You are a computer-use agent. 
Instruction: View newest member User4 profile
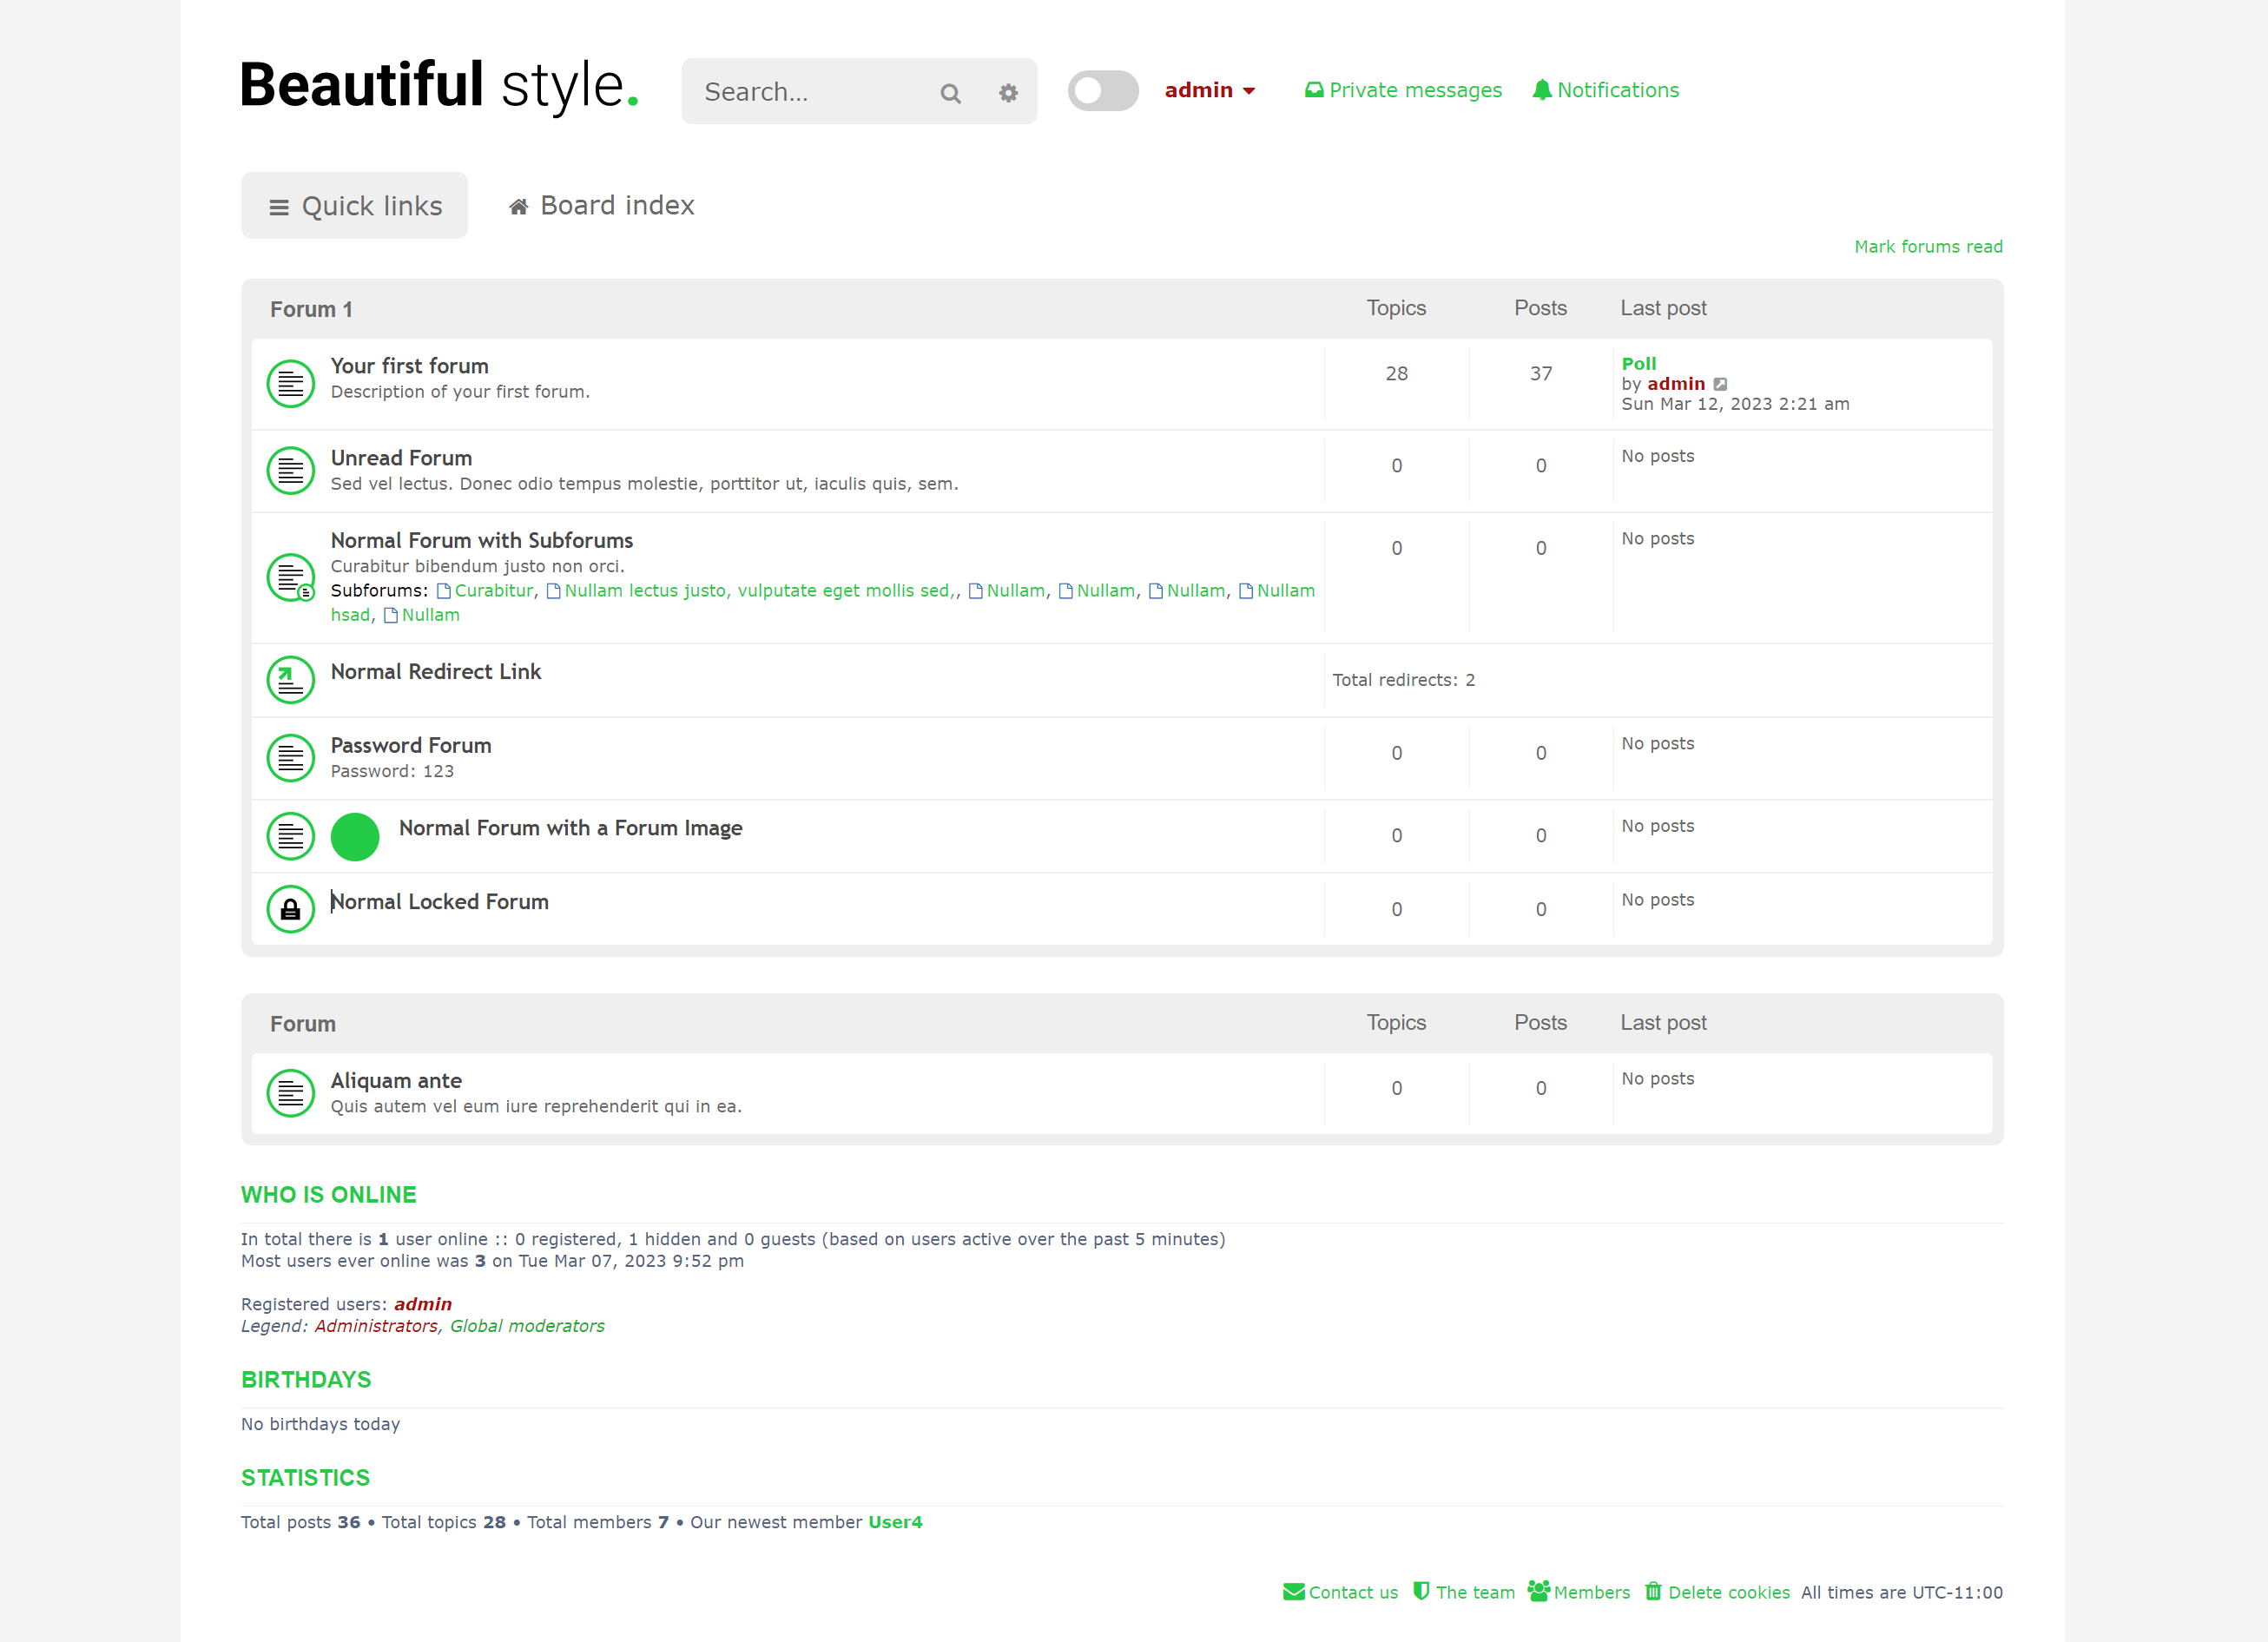pyautogui.click(x=895, y=1522)
